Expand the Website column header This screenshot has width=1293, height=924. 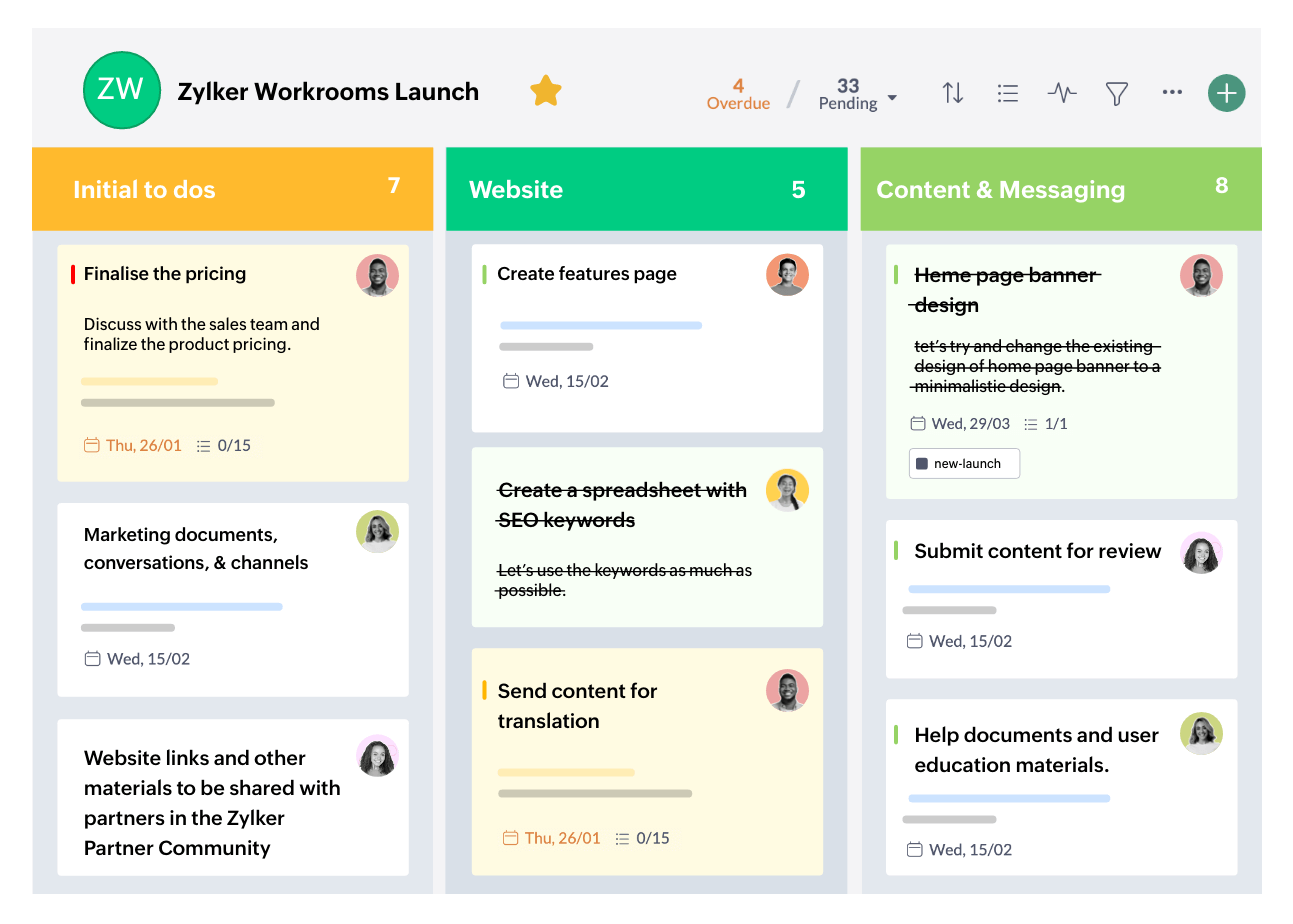click(x=515, y=189)
